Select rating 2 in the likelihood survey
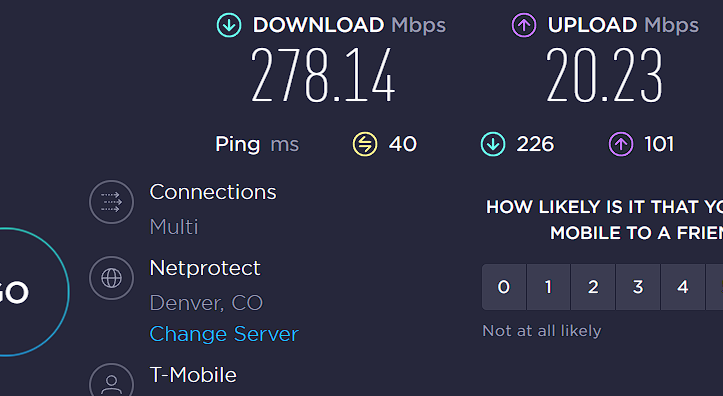Viewport: 723px width, 396px height. point(593,287)
